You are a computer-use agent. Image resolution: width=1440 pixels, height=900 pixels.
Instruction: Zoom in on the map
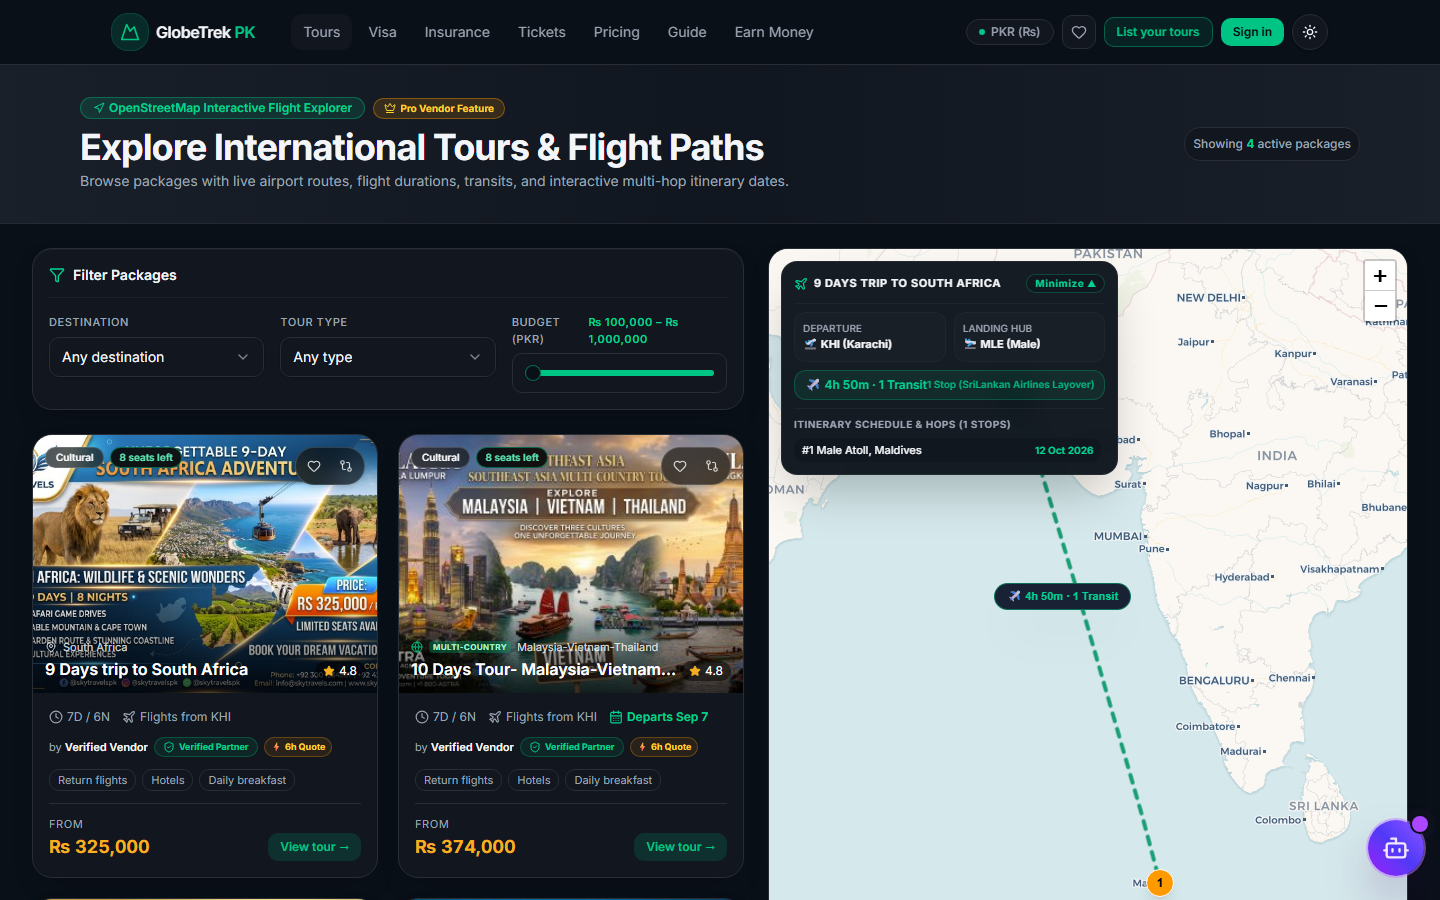click(1380, 276)
